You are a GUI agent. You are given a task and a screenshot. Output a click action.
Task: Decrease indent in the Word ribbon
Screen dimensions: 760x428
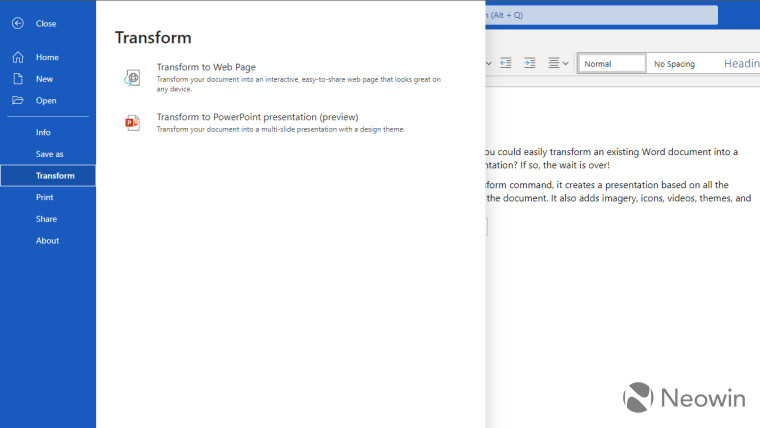pos(506,63)
